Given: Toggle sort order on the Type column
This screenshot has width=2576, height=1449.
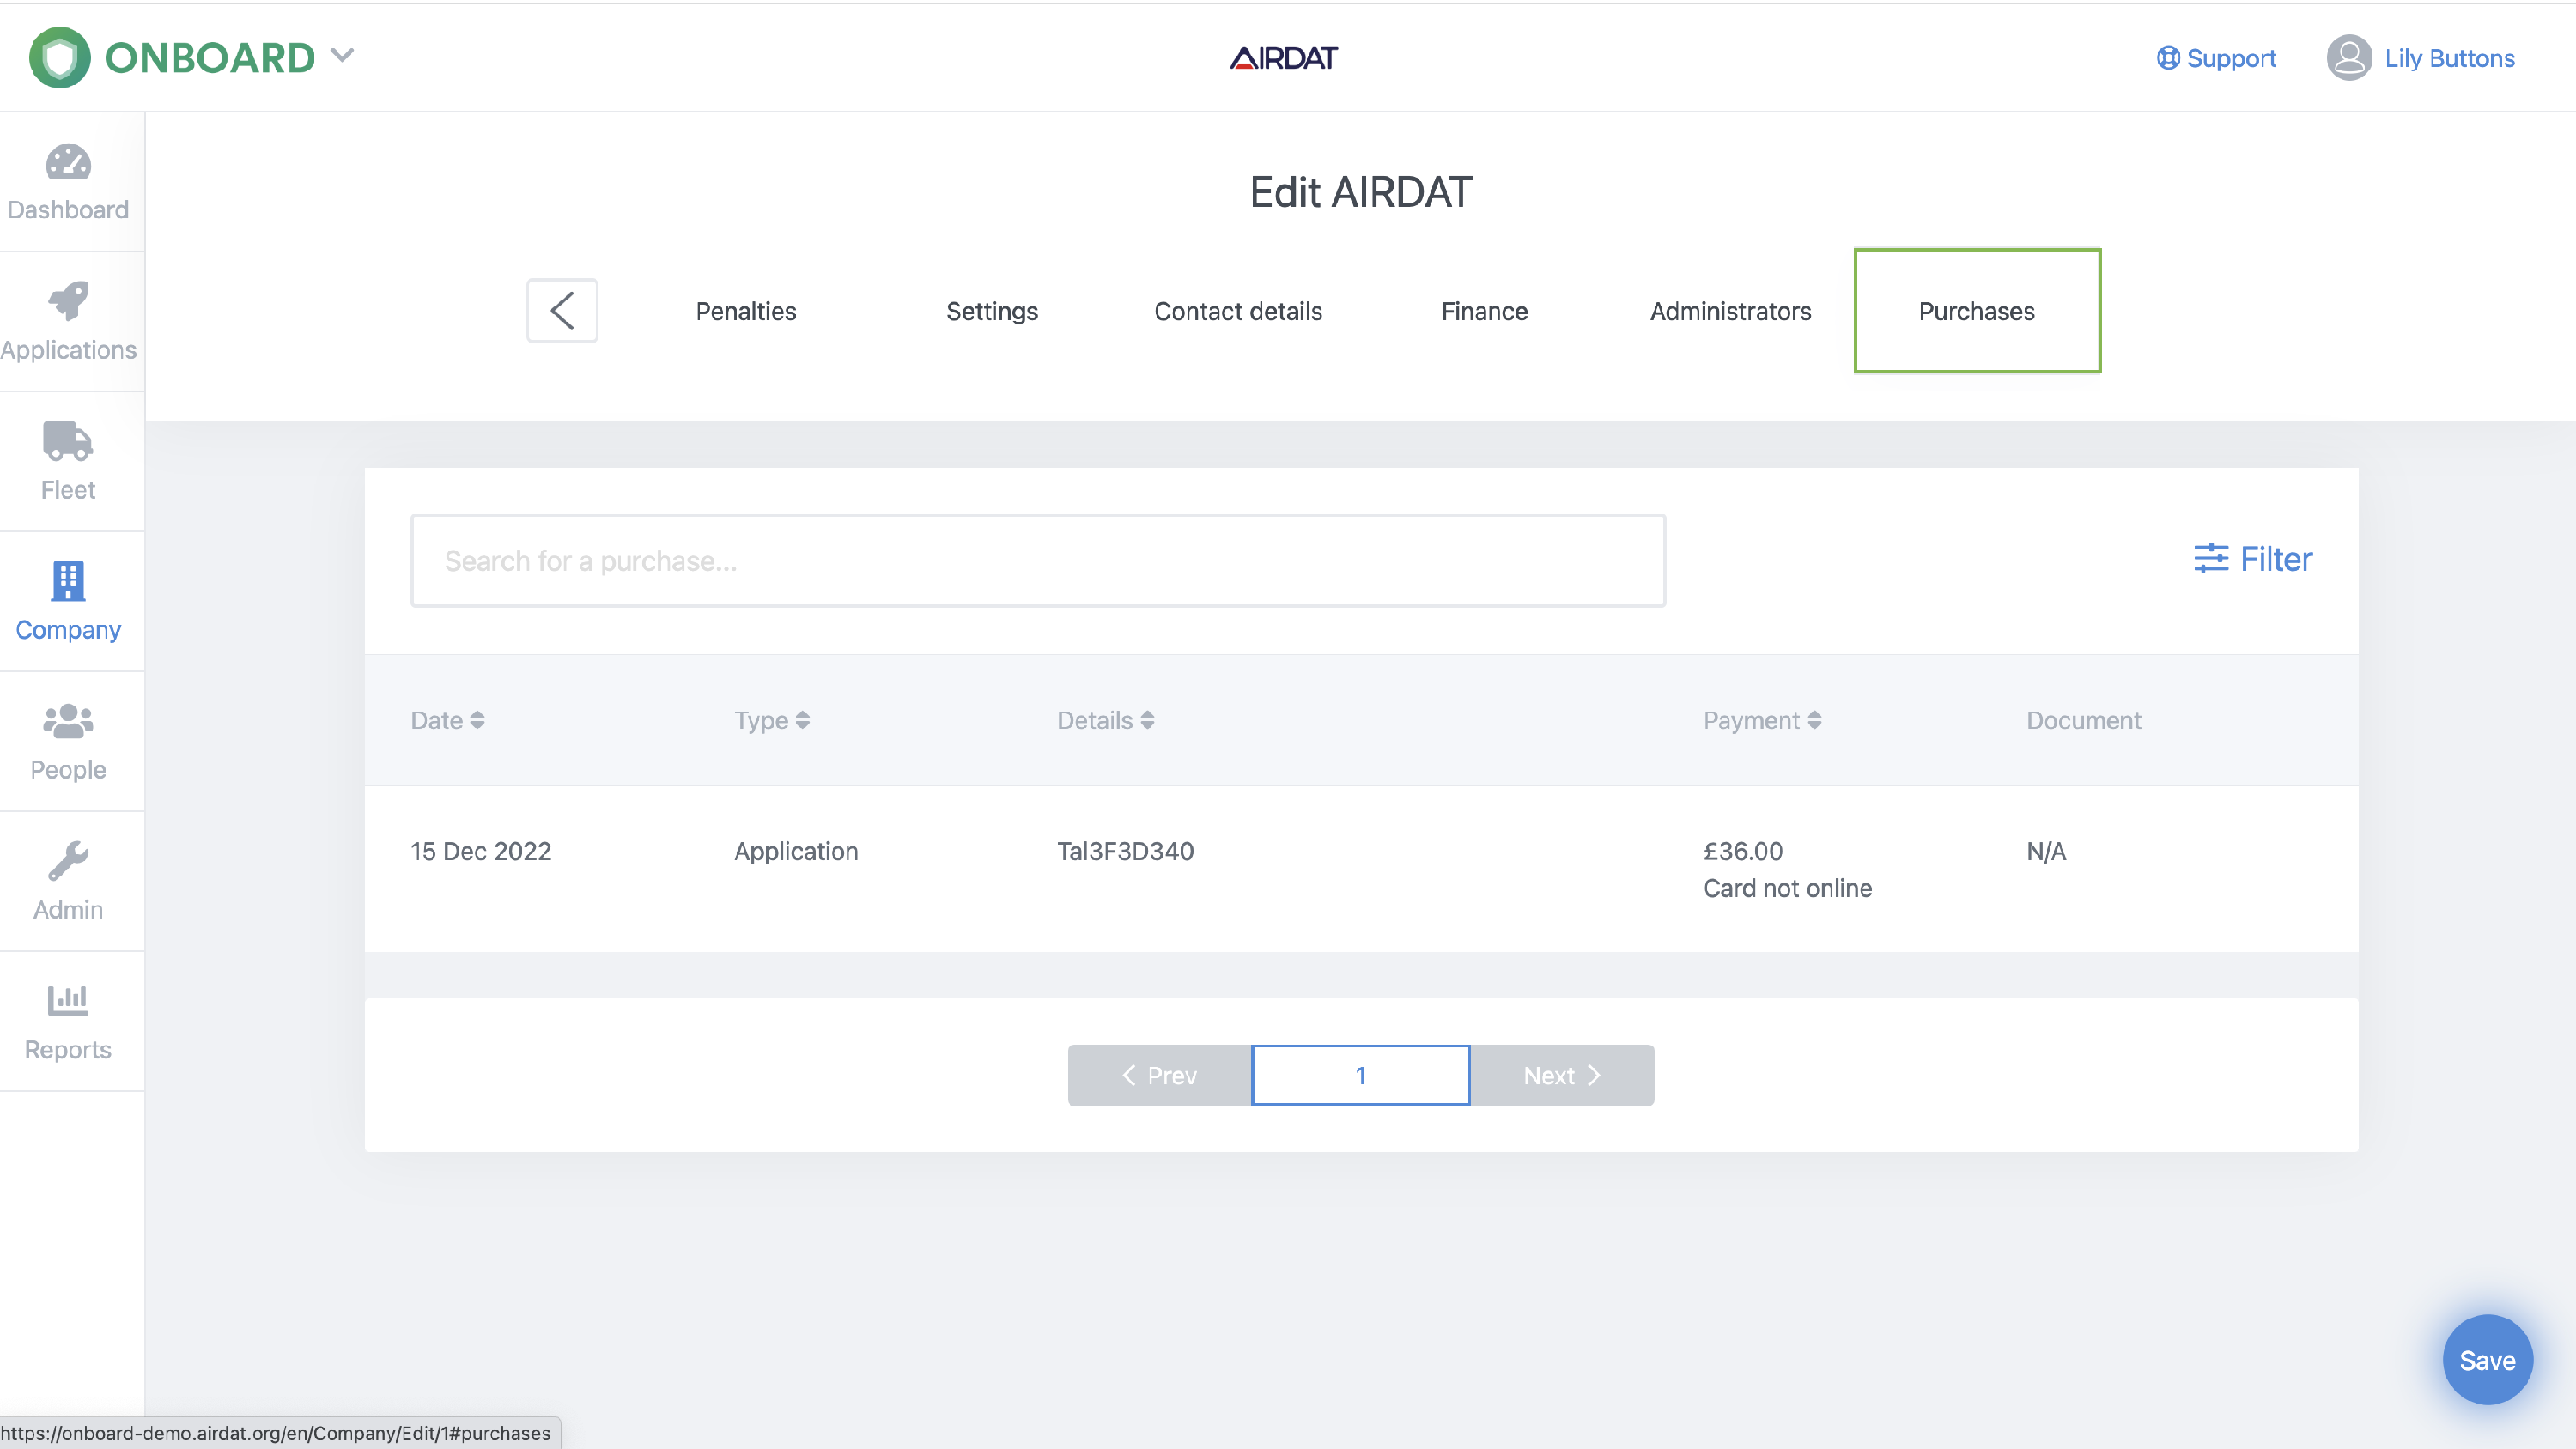Looking at the screenshot, I should click(771, 720).
